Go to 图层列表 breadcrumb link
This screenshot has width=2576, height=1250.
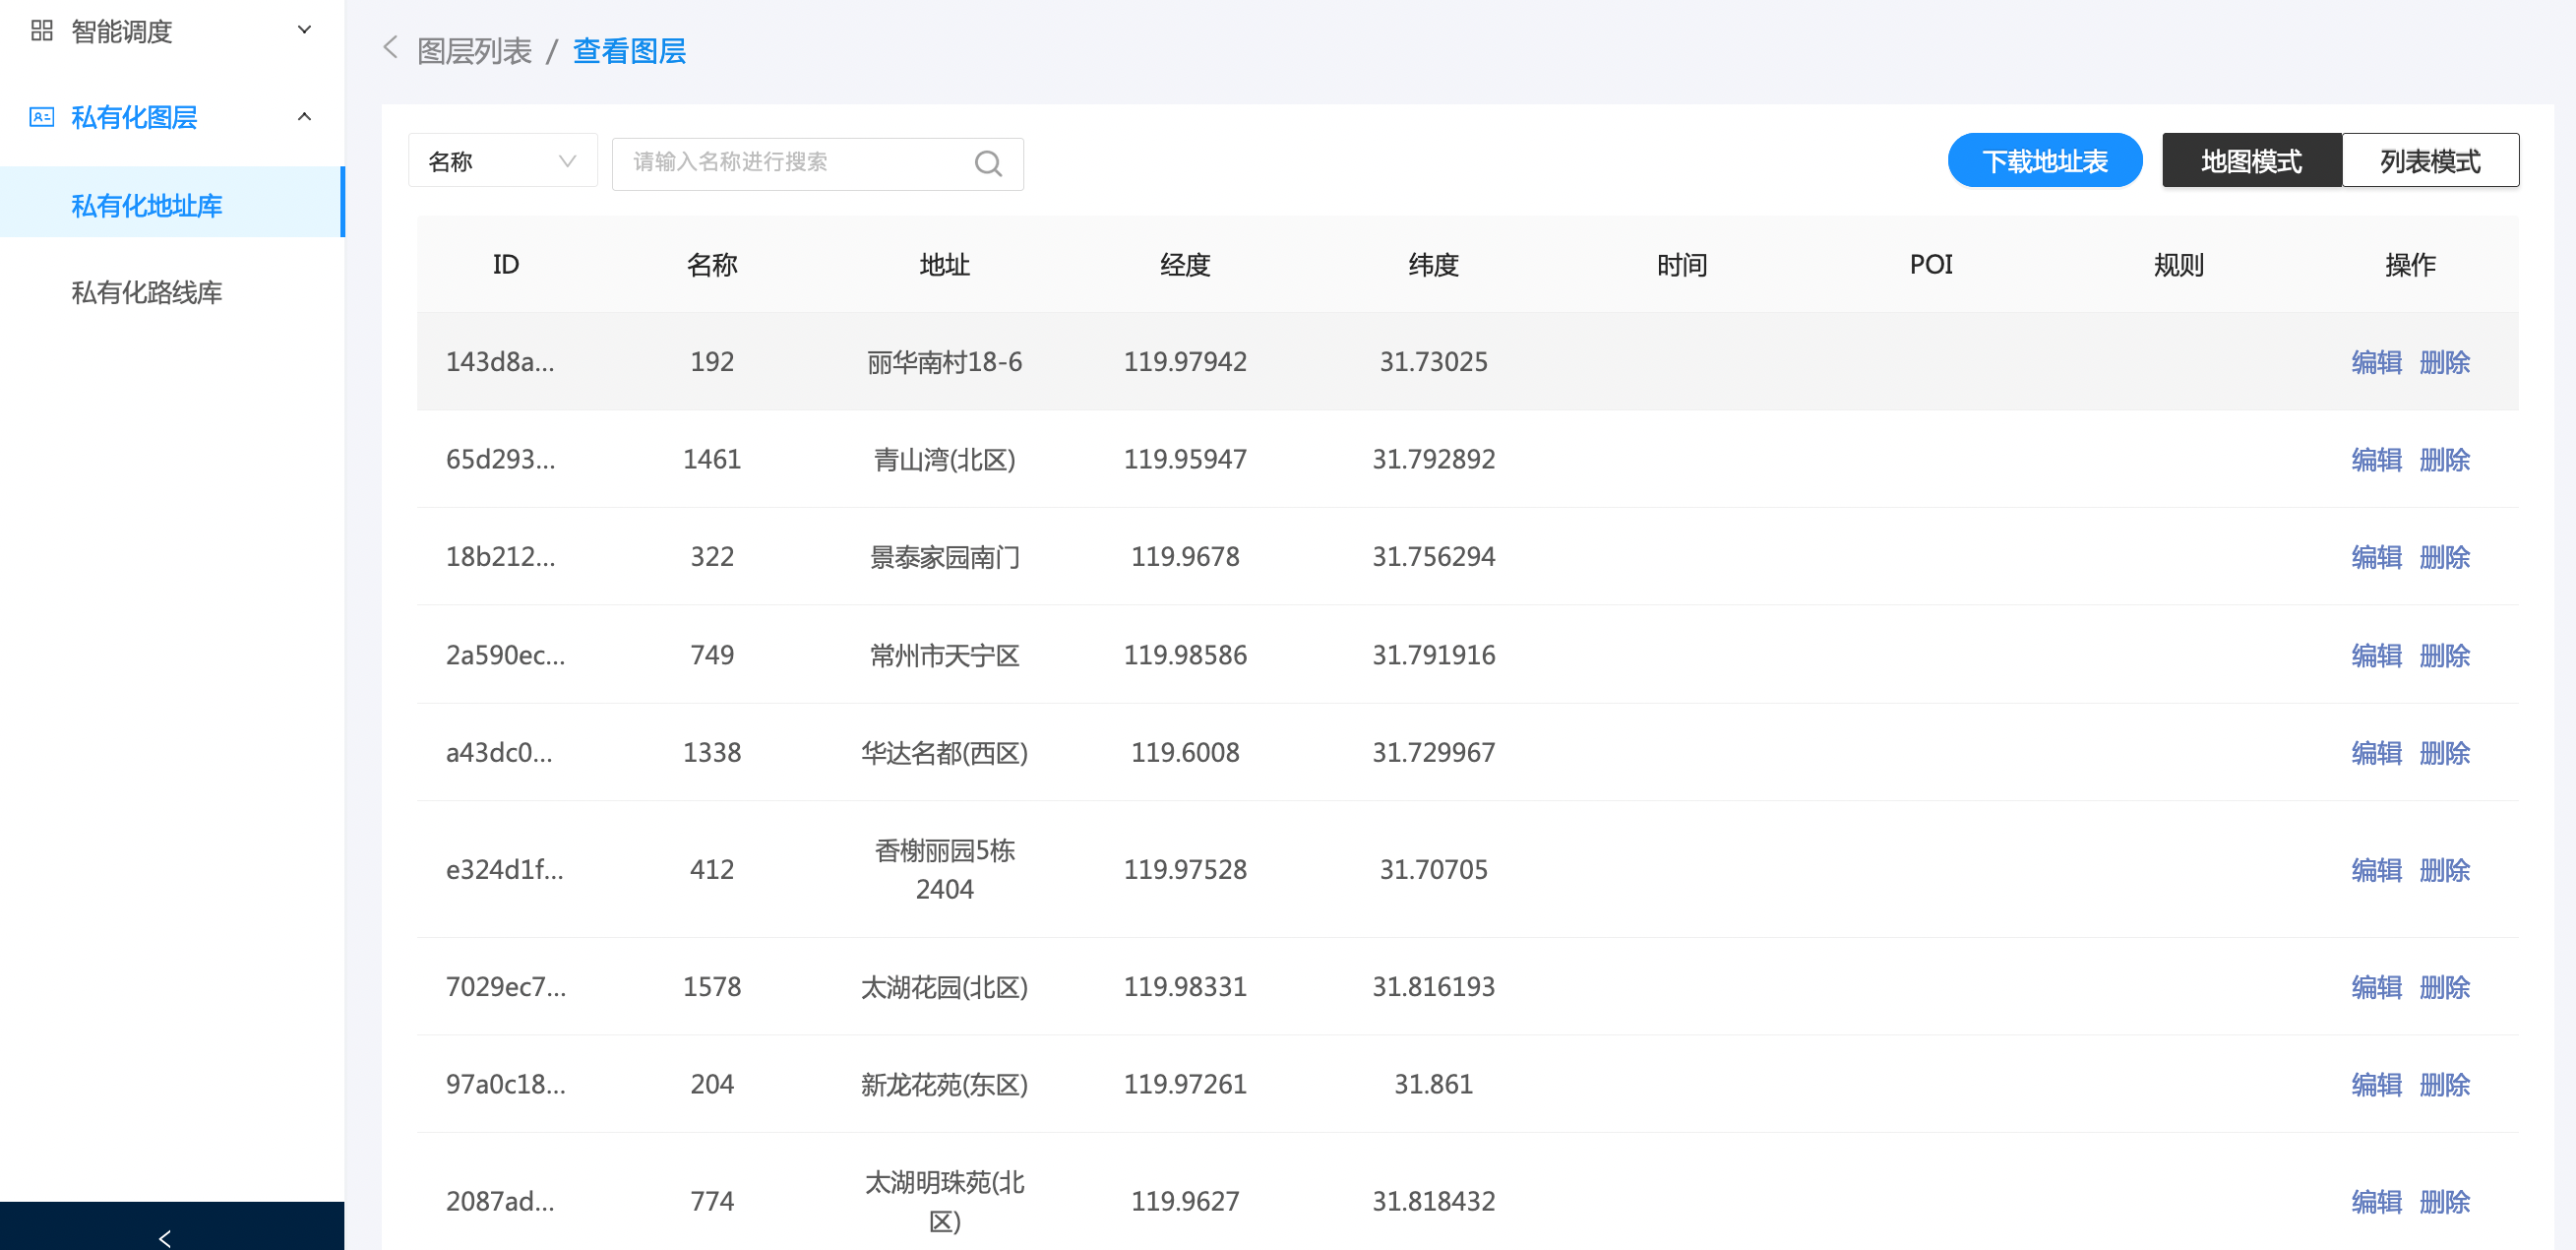pos(474,51)
